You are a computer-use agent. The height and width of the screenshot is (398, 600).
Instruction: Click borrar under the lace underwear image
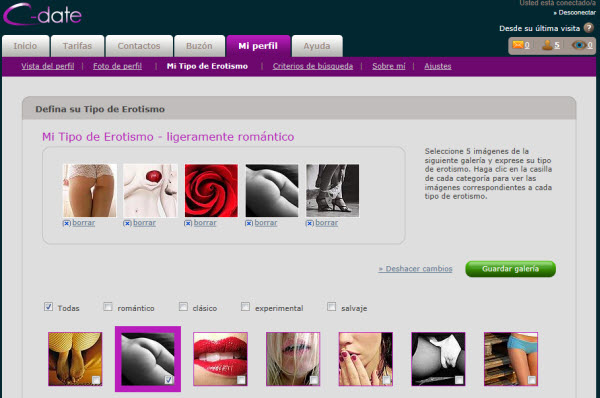83,223
